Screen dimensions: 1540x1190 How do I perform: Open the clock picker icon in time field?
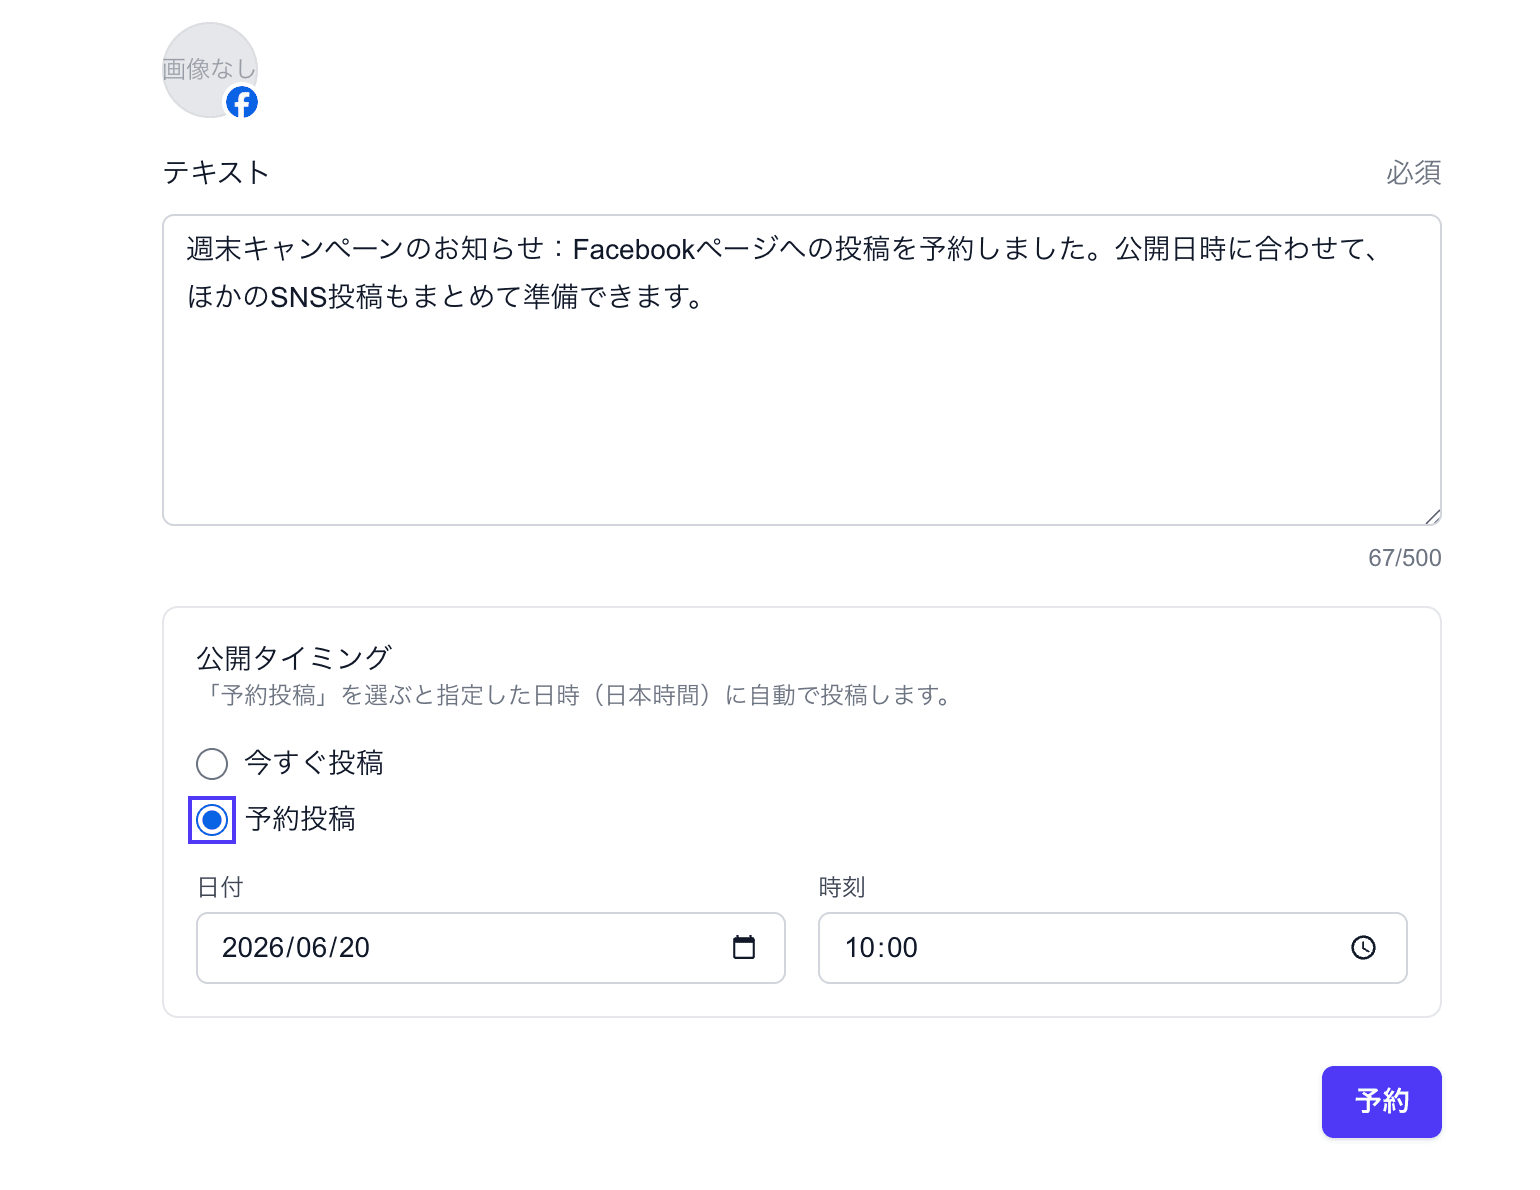(x=1364, y=947)
